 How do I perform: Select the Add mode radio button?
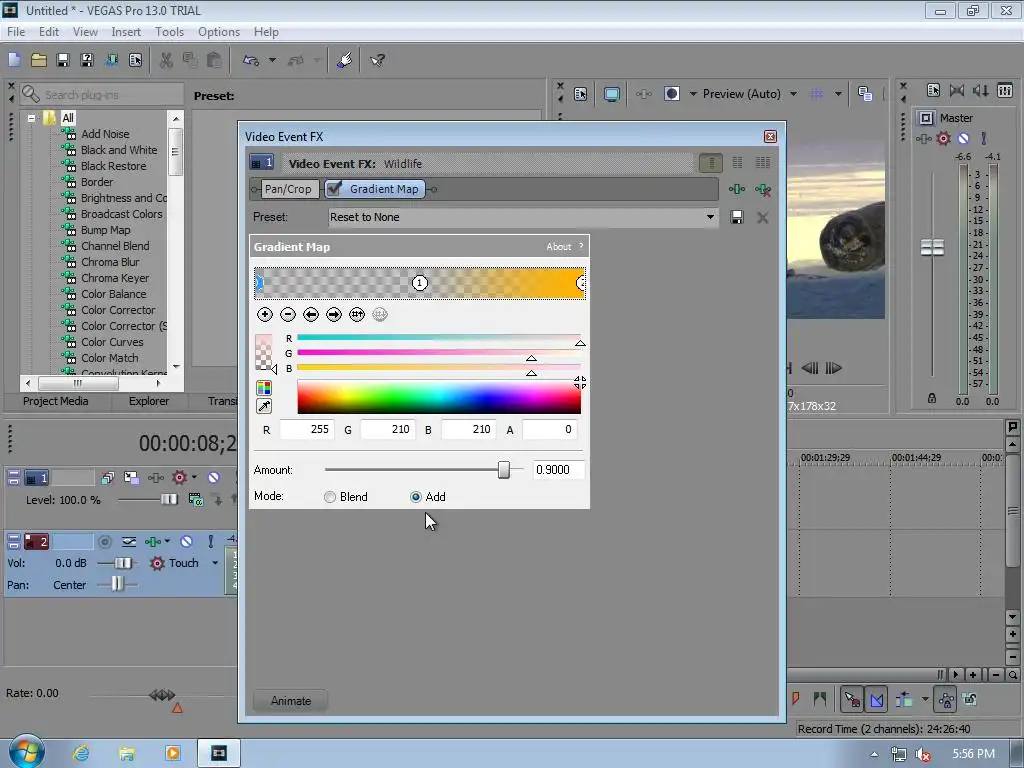[415, 497]
